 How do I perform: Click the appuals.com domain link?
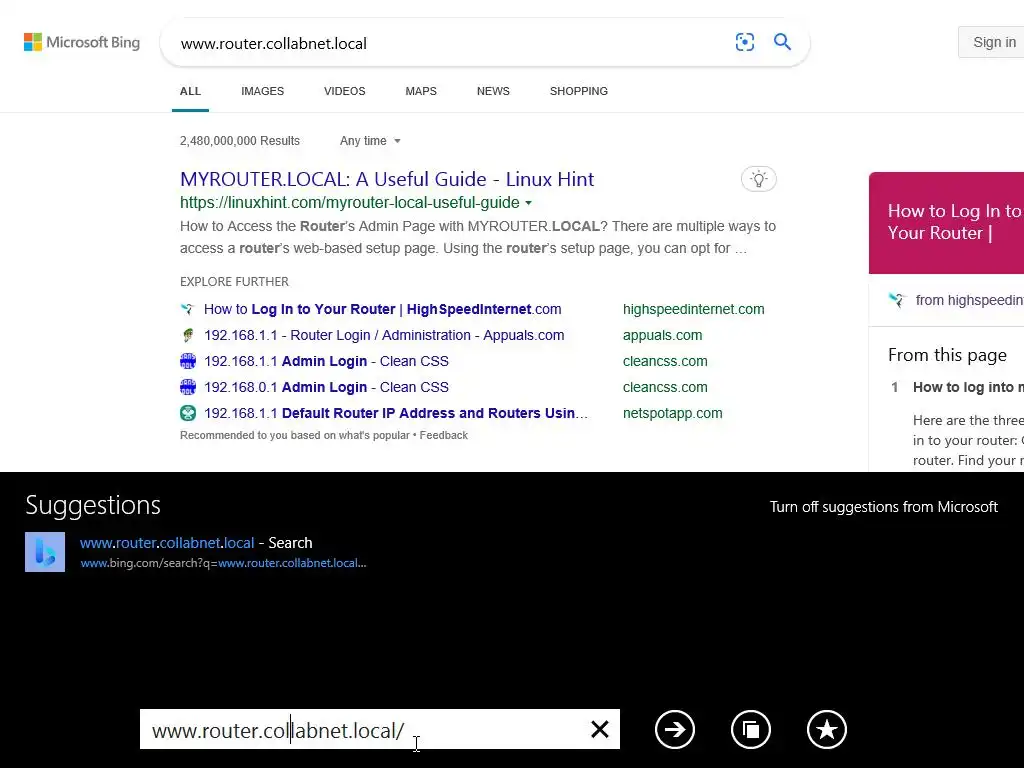pos(662,335)
